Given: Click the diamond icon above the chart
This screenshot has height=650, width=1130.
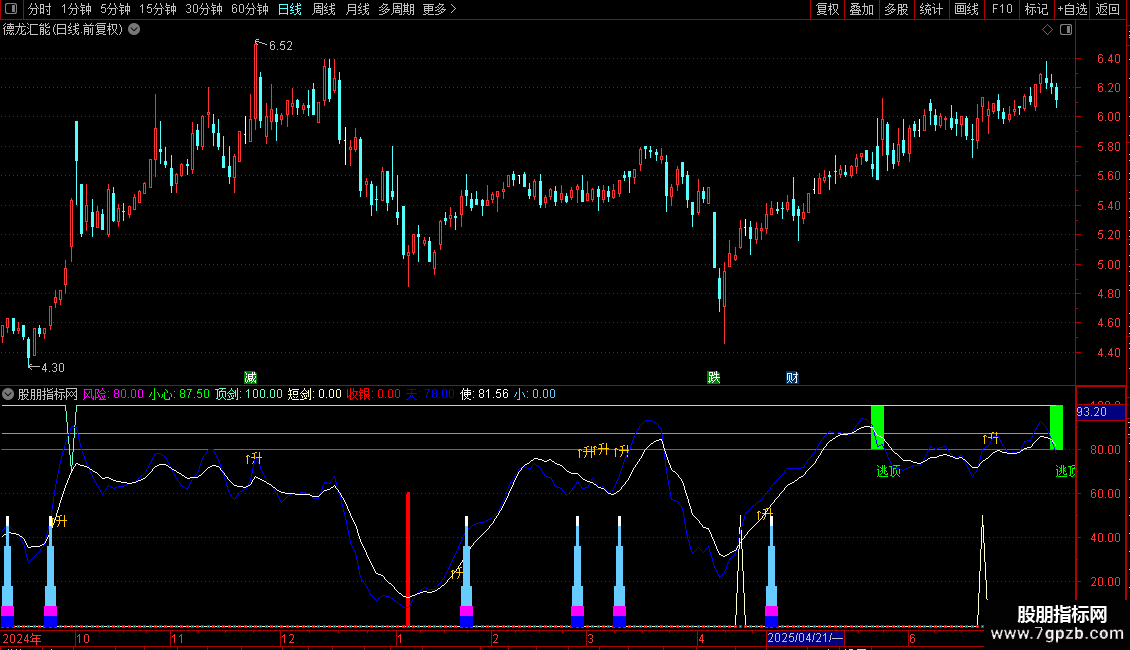Looking at the screenshot, I should [1047, 30].
